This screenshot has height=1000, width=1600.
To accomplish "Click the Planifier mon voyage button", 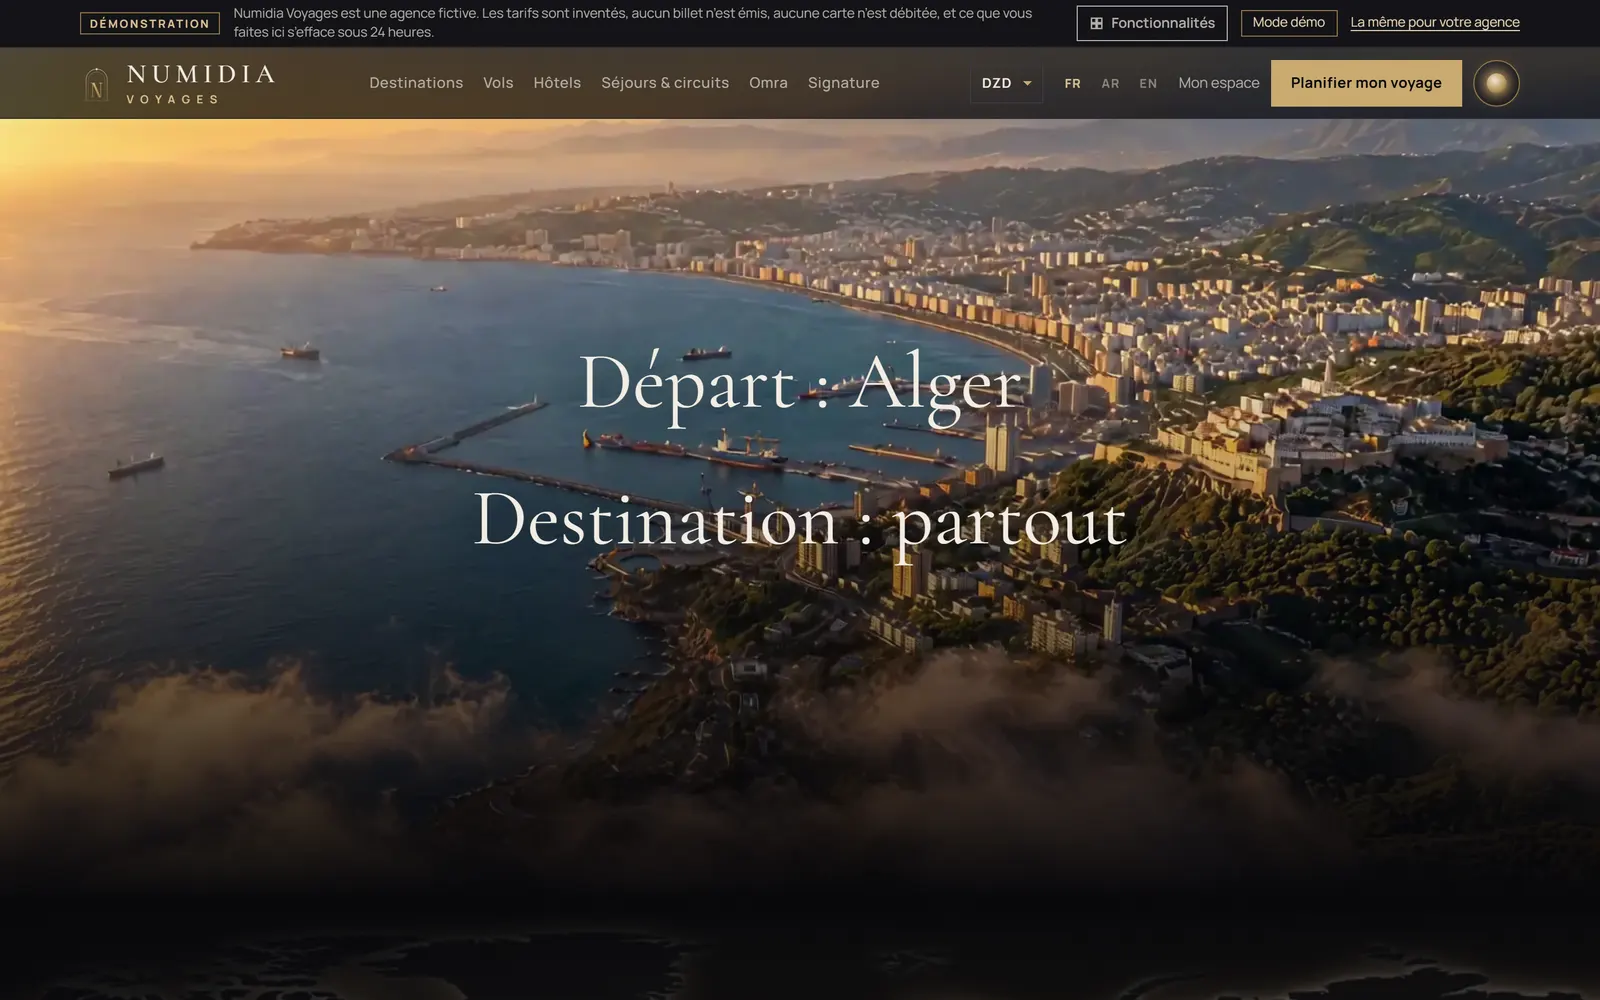I will pos(1366,83).
